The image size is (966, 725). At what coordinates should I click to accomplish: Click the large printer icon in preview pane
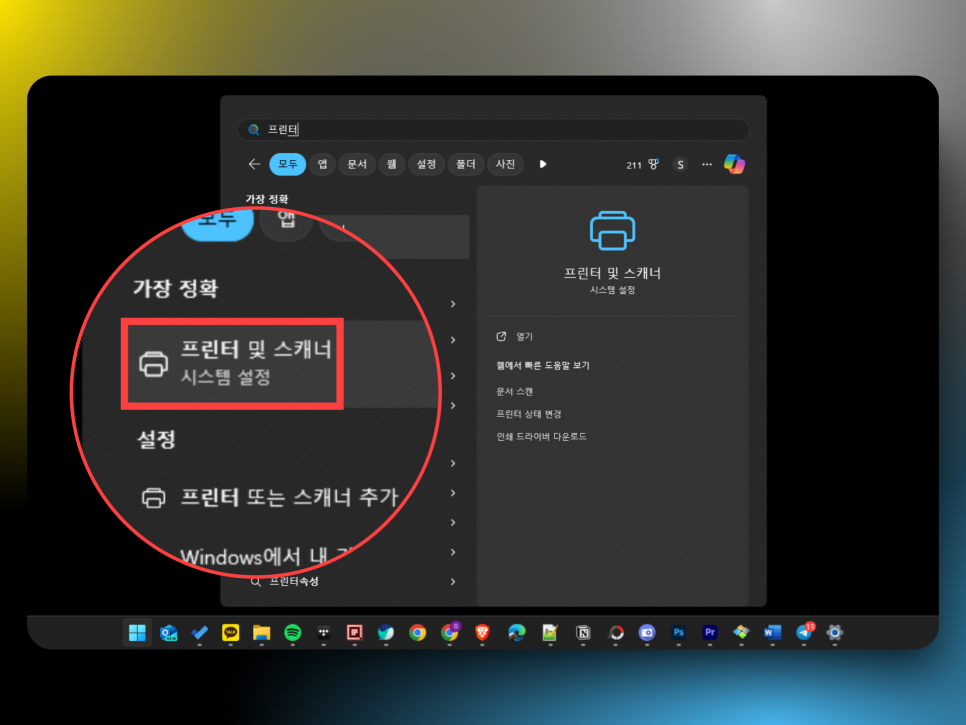click(x=612, y=230)
